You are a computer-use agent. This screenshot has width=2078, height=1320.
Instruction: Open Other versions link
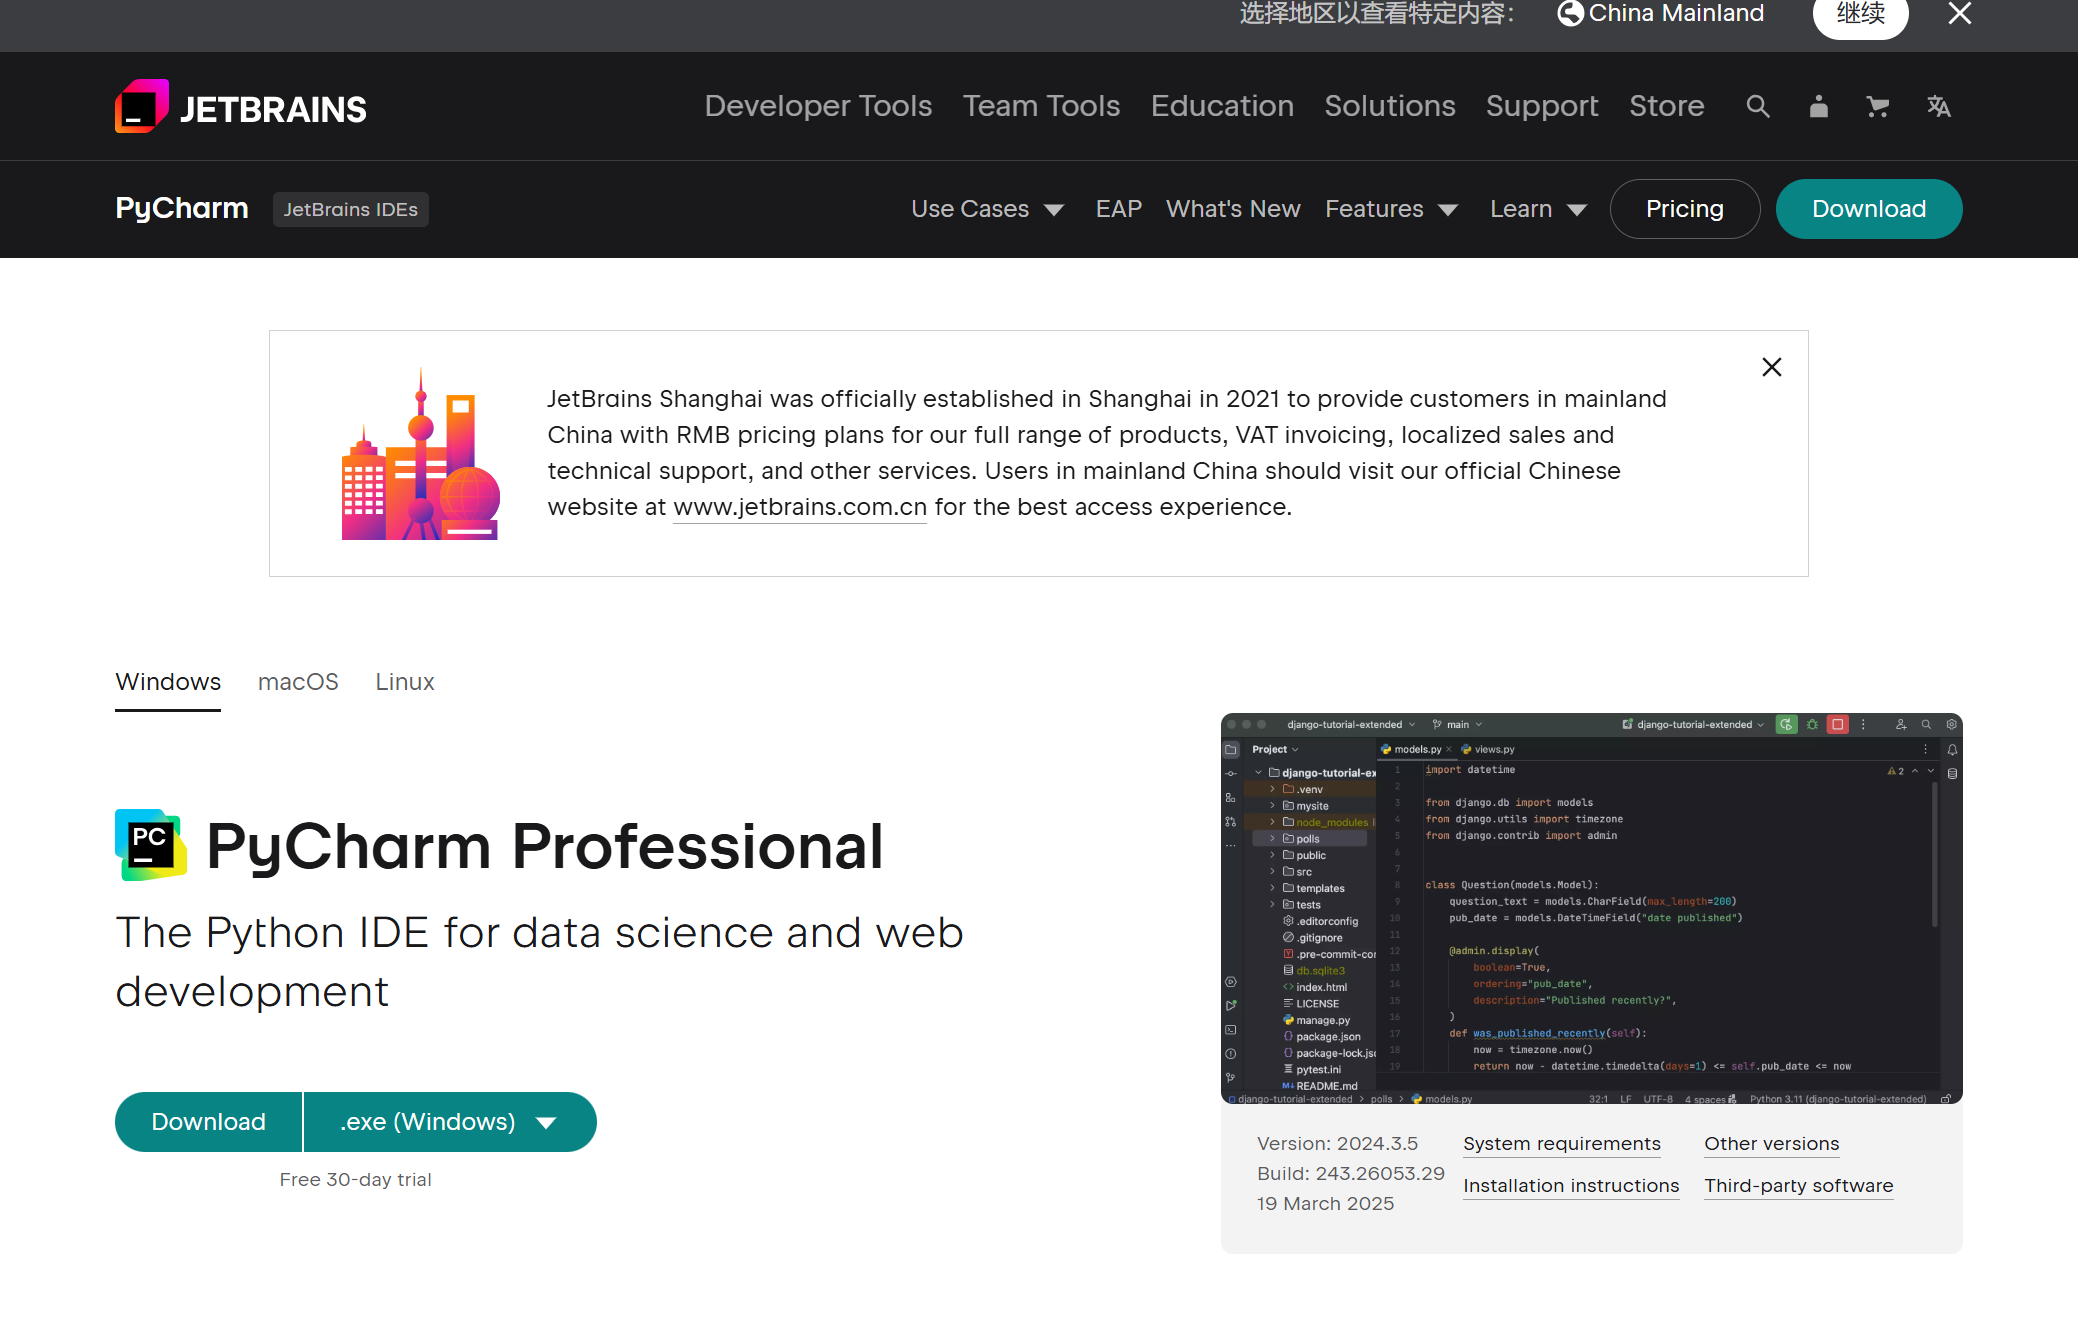click(1772, 1144)
